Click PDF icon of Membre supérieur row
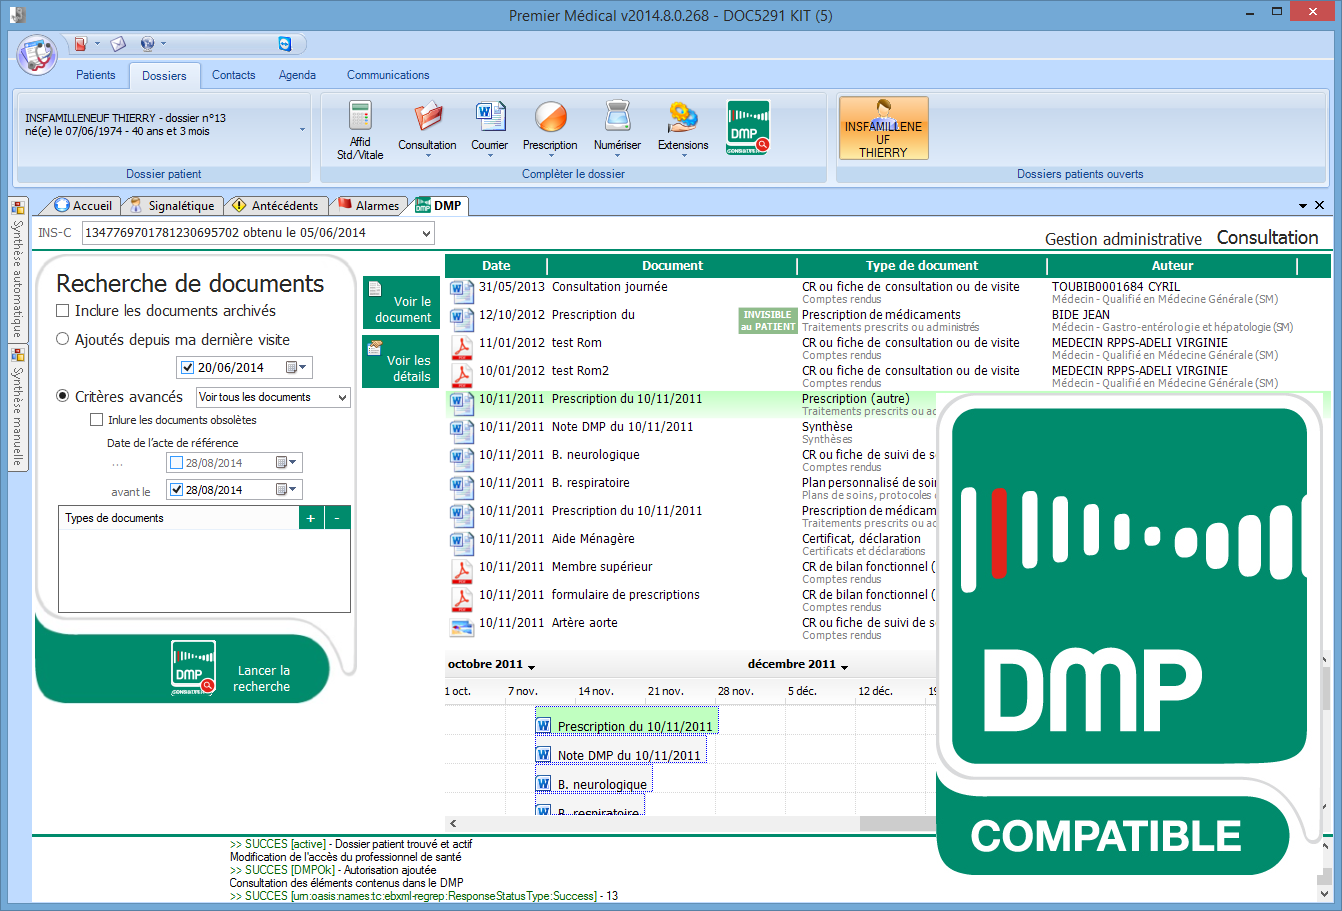 click(x=461, y=571)
